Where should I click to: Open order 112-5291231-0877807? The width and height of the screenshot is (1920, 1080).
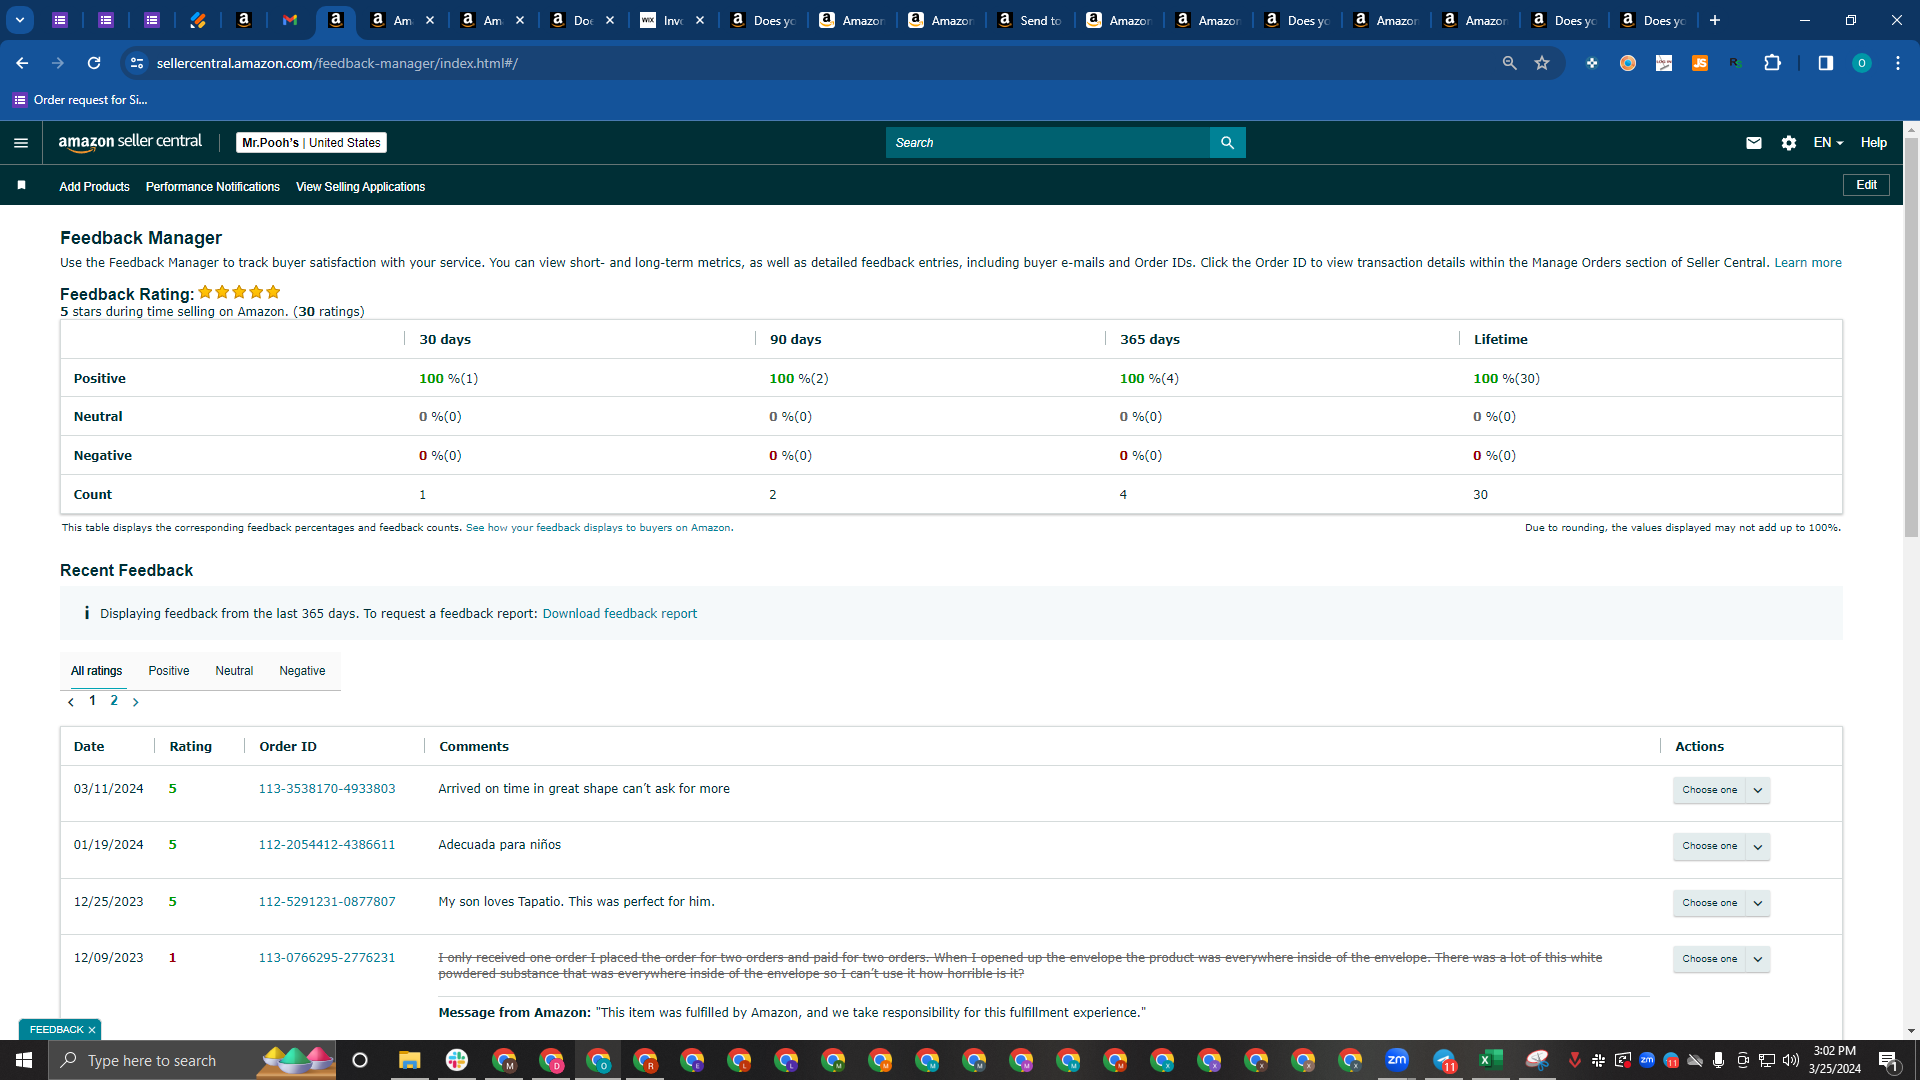327,902
